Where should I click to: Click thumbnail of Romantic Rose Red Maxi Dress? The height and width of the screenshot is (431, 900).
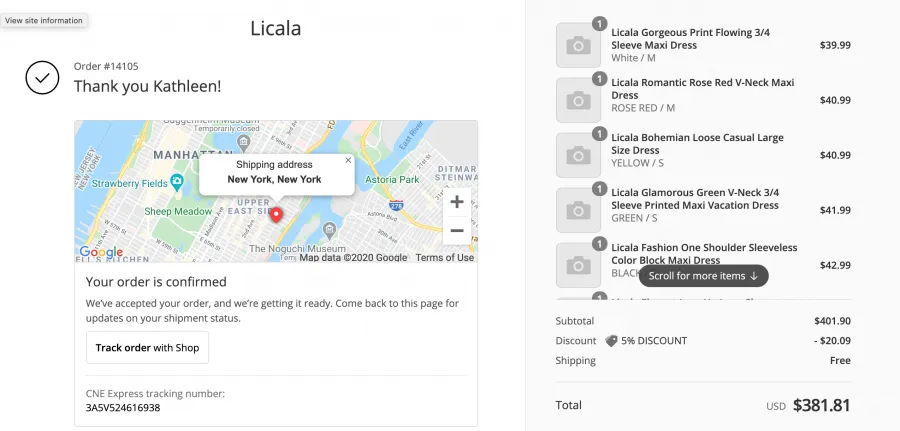pyautogui.click(x=578, y=100)
